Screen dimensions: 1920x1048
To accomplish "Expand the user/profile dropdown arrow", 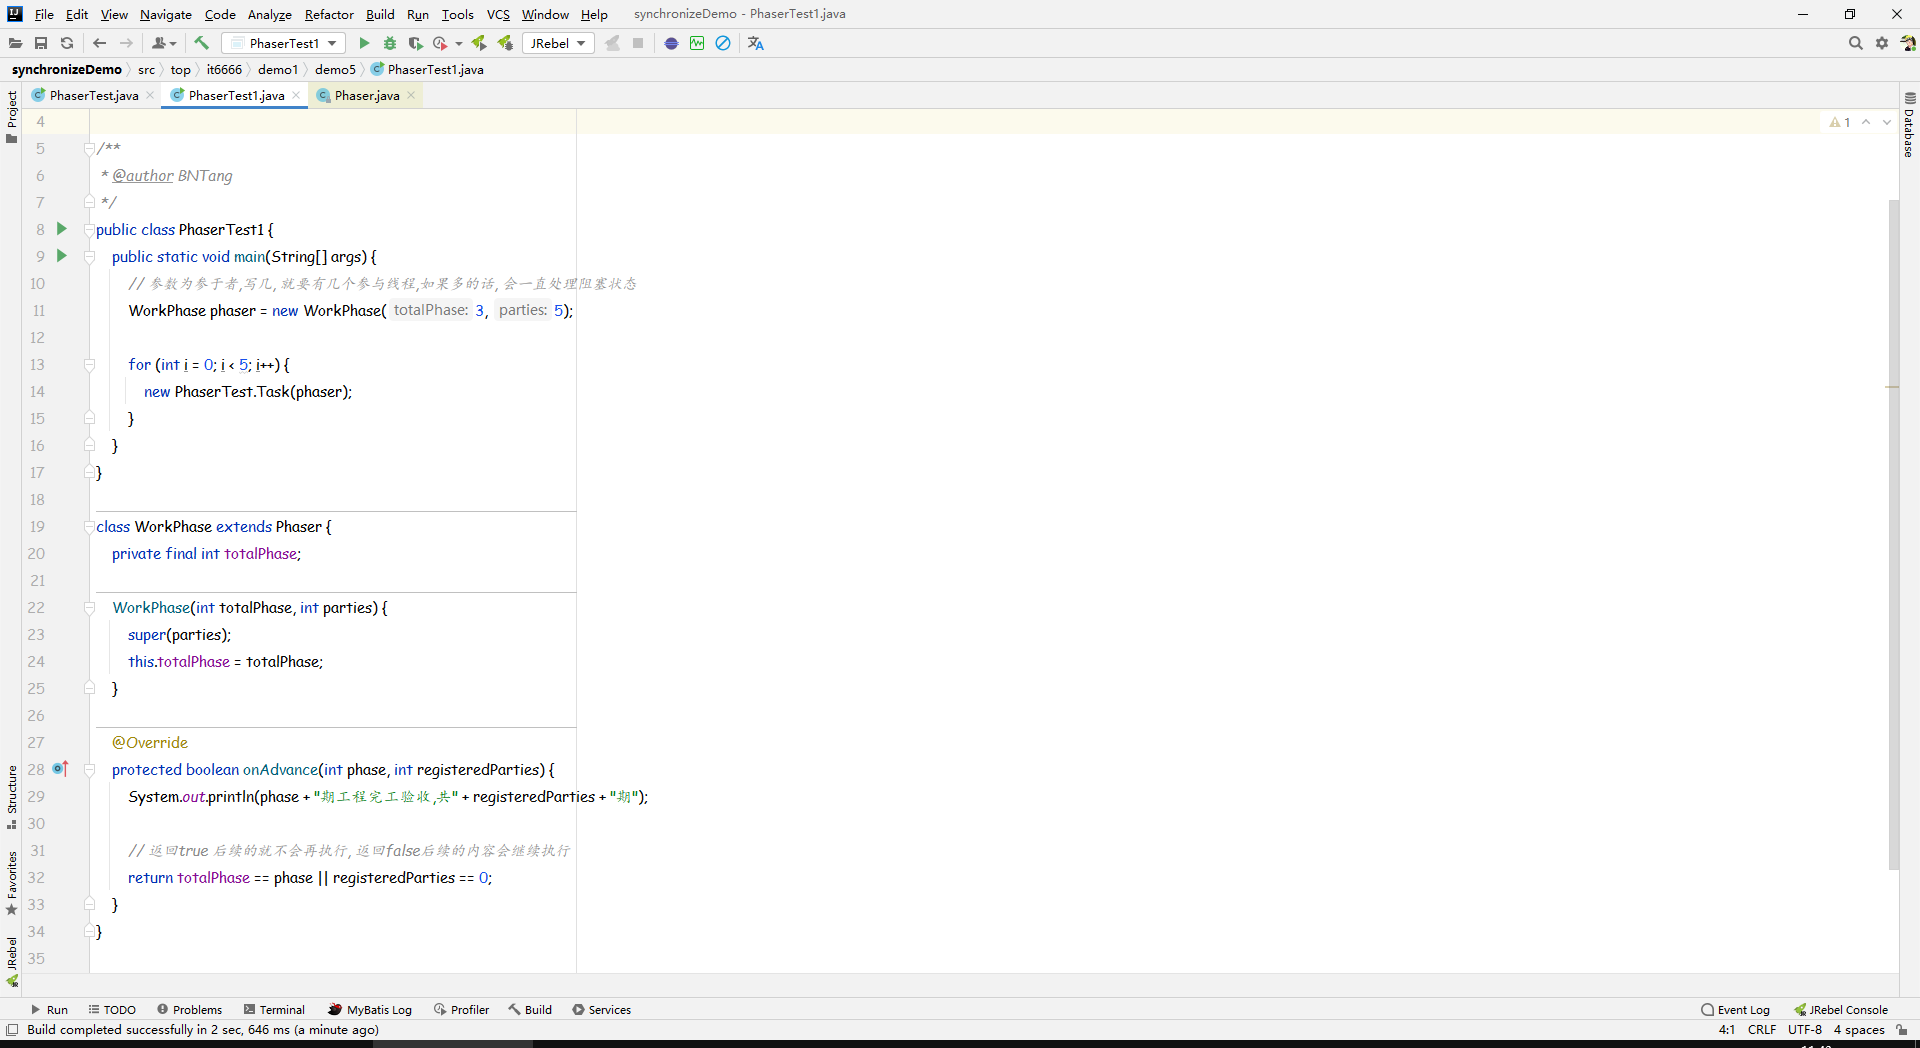I will (x=173, y=43).
